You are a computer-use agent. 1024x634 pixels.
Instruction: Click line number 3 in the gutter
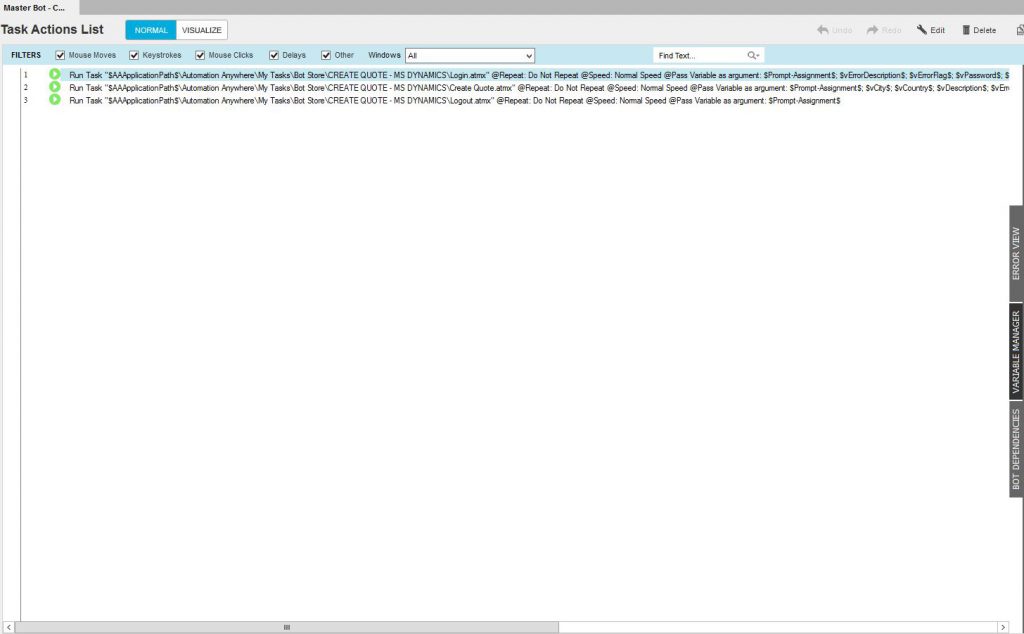click(26, 101)
